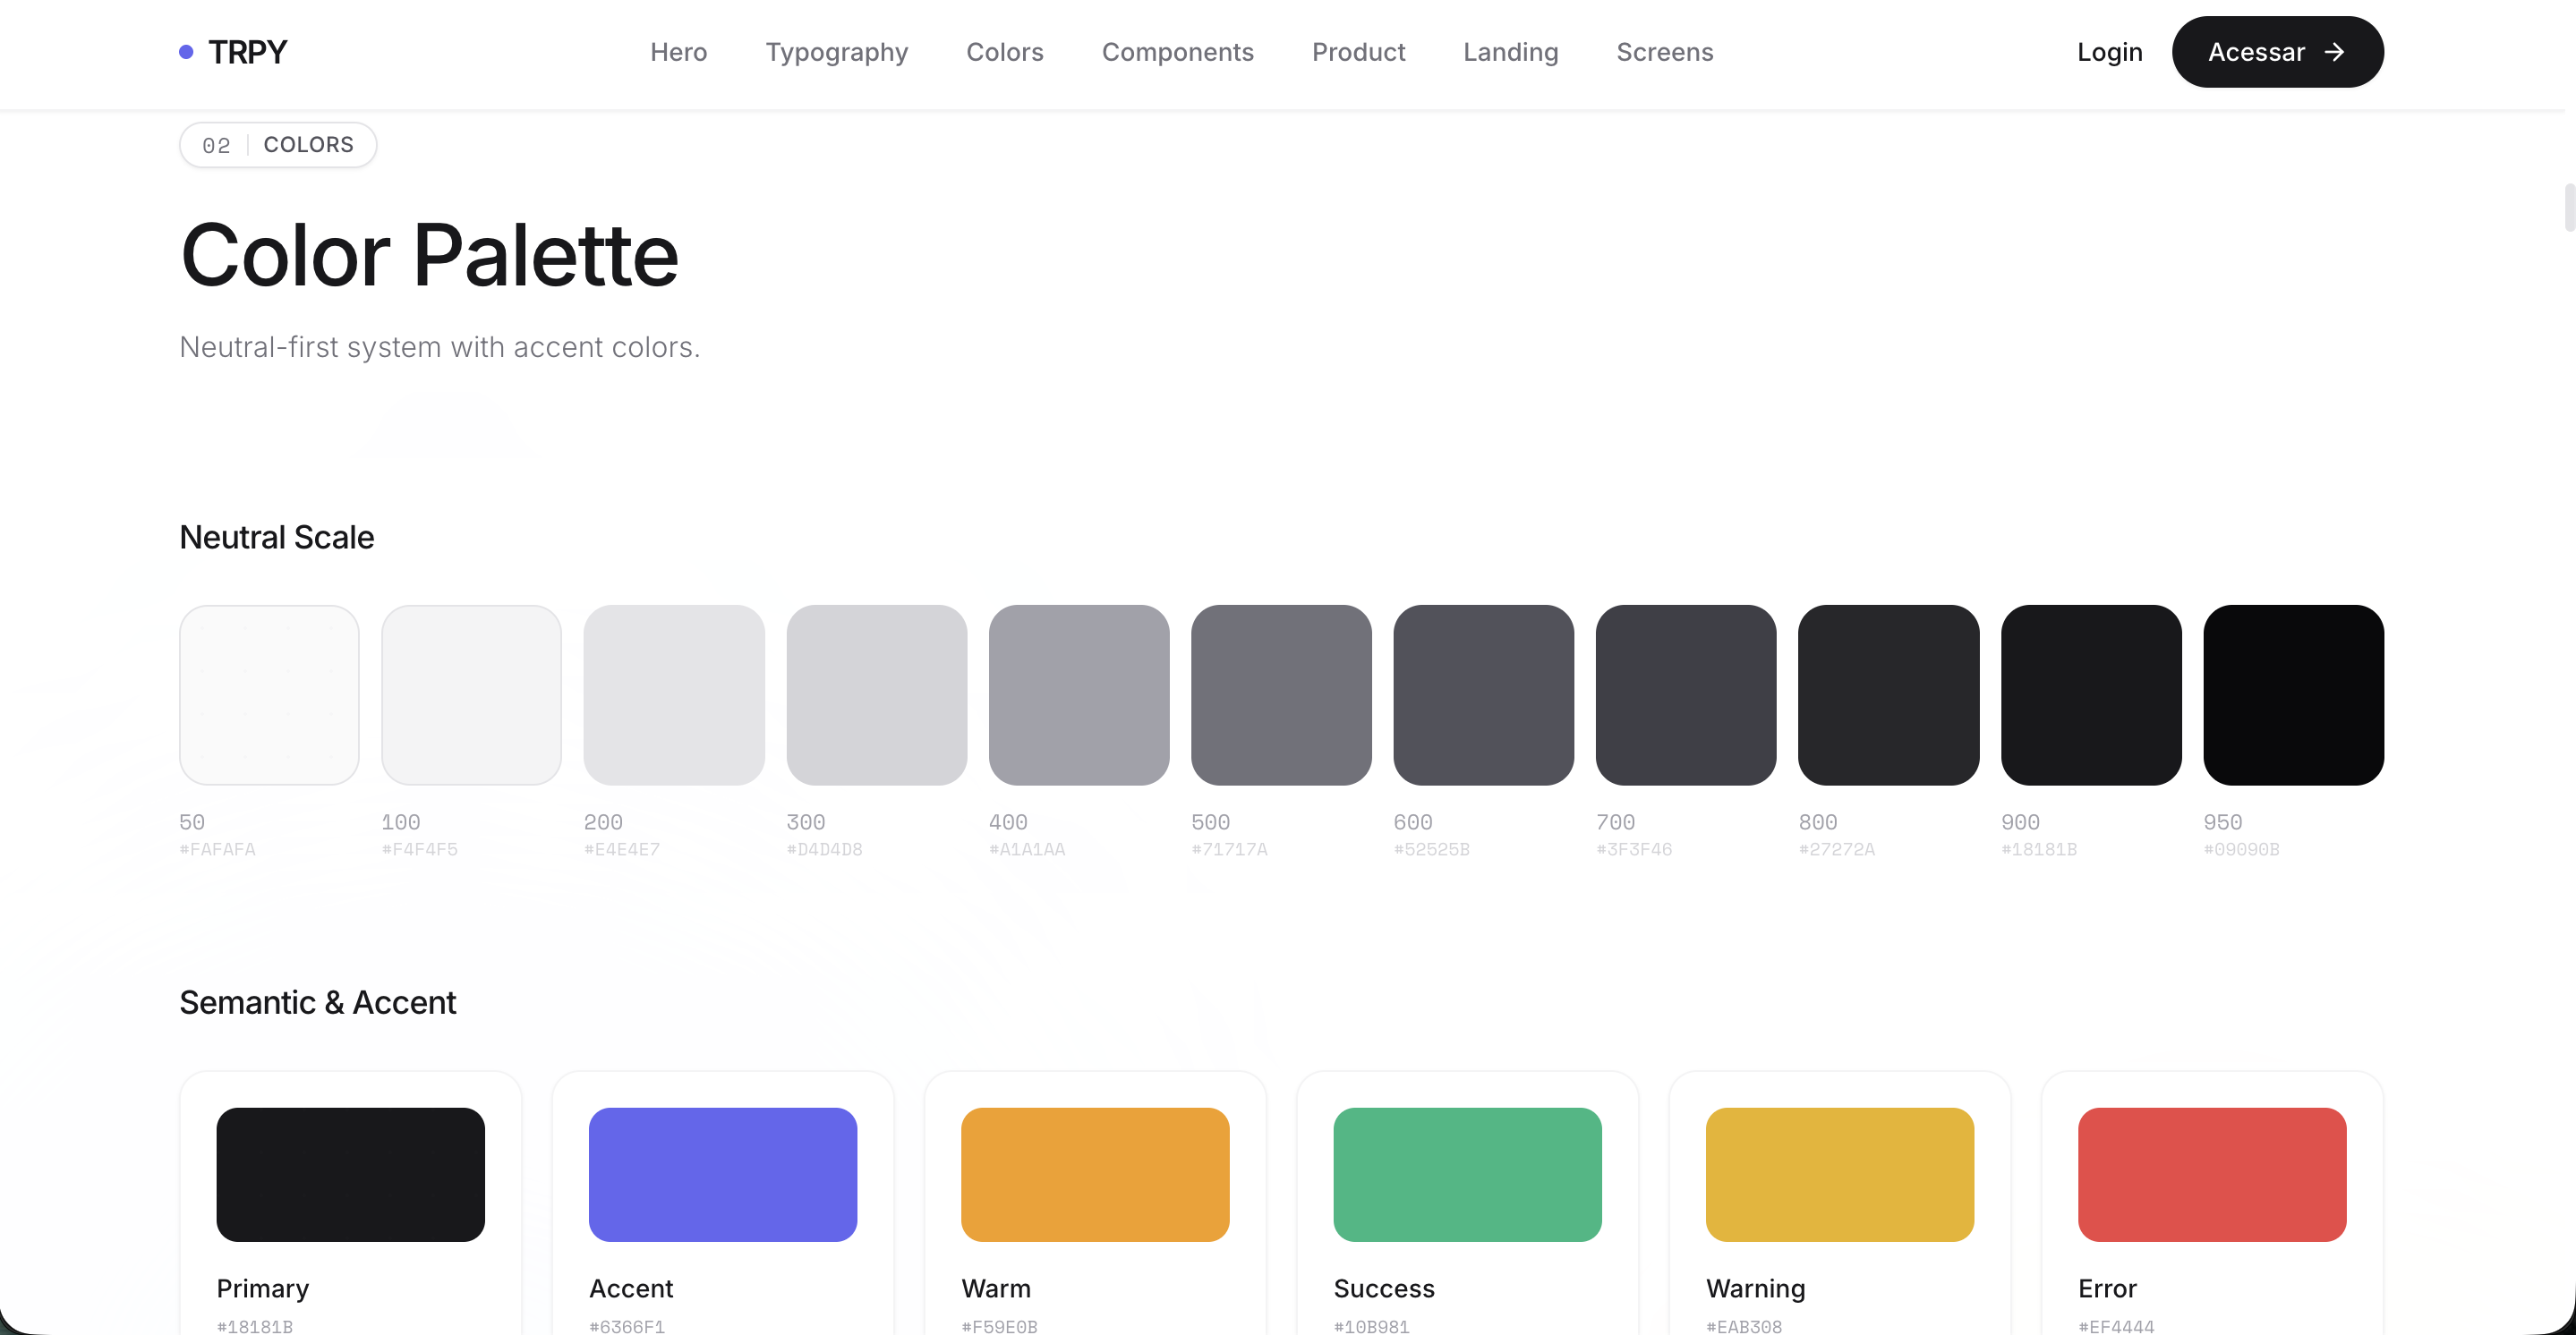
Task: Click the arrow icon in Acessar button
Action: [x=2334, y=52]
